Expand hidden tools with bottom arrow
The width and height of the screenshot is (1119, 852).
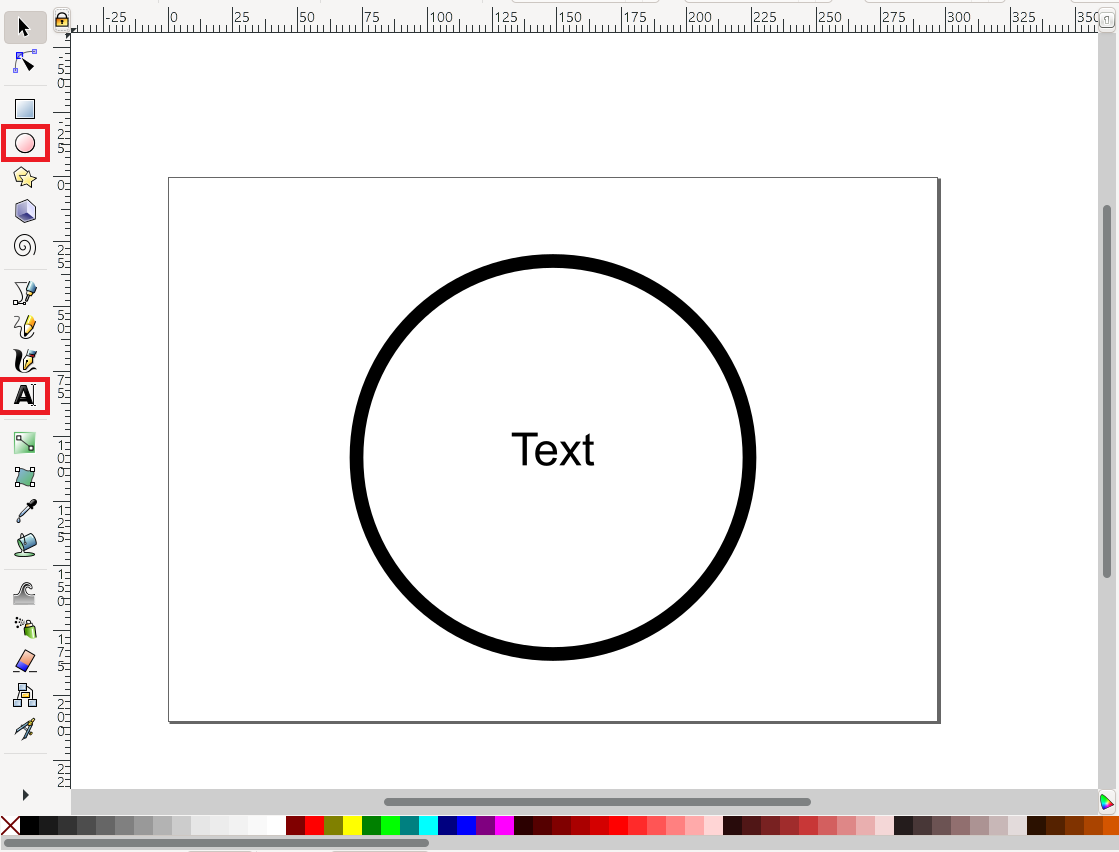pos(24,794)
